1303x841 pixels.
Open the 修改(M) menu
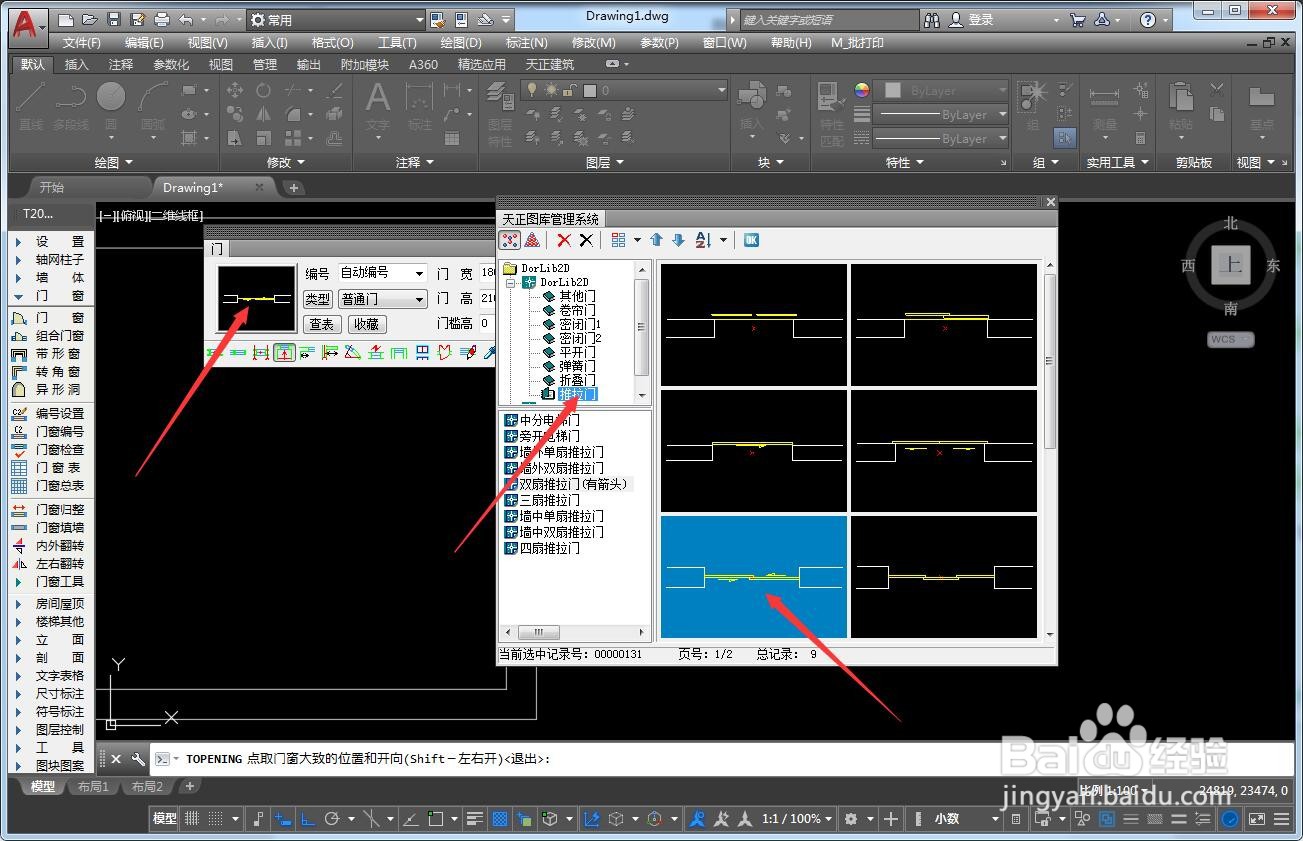(x=593, y=43)
